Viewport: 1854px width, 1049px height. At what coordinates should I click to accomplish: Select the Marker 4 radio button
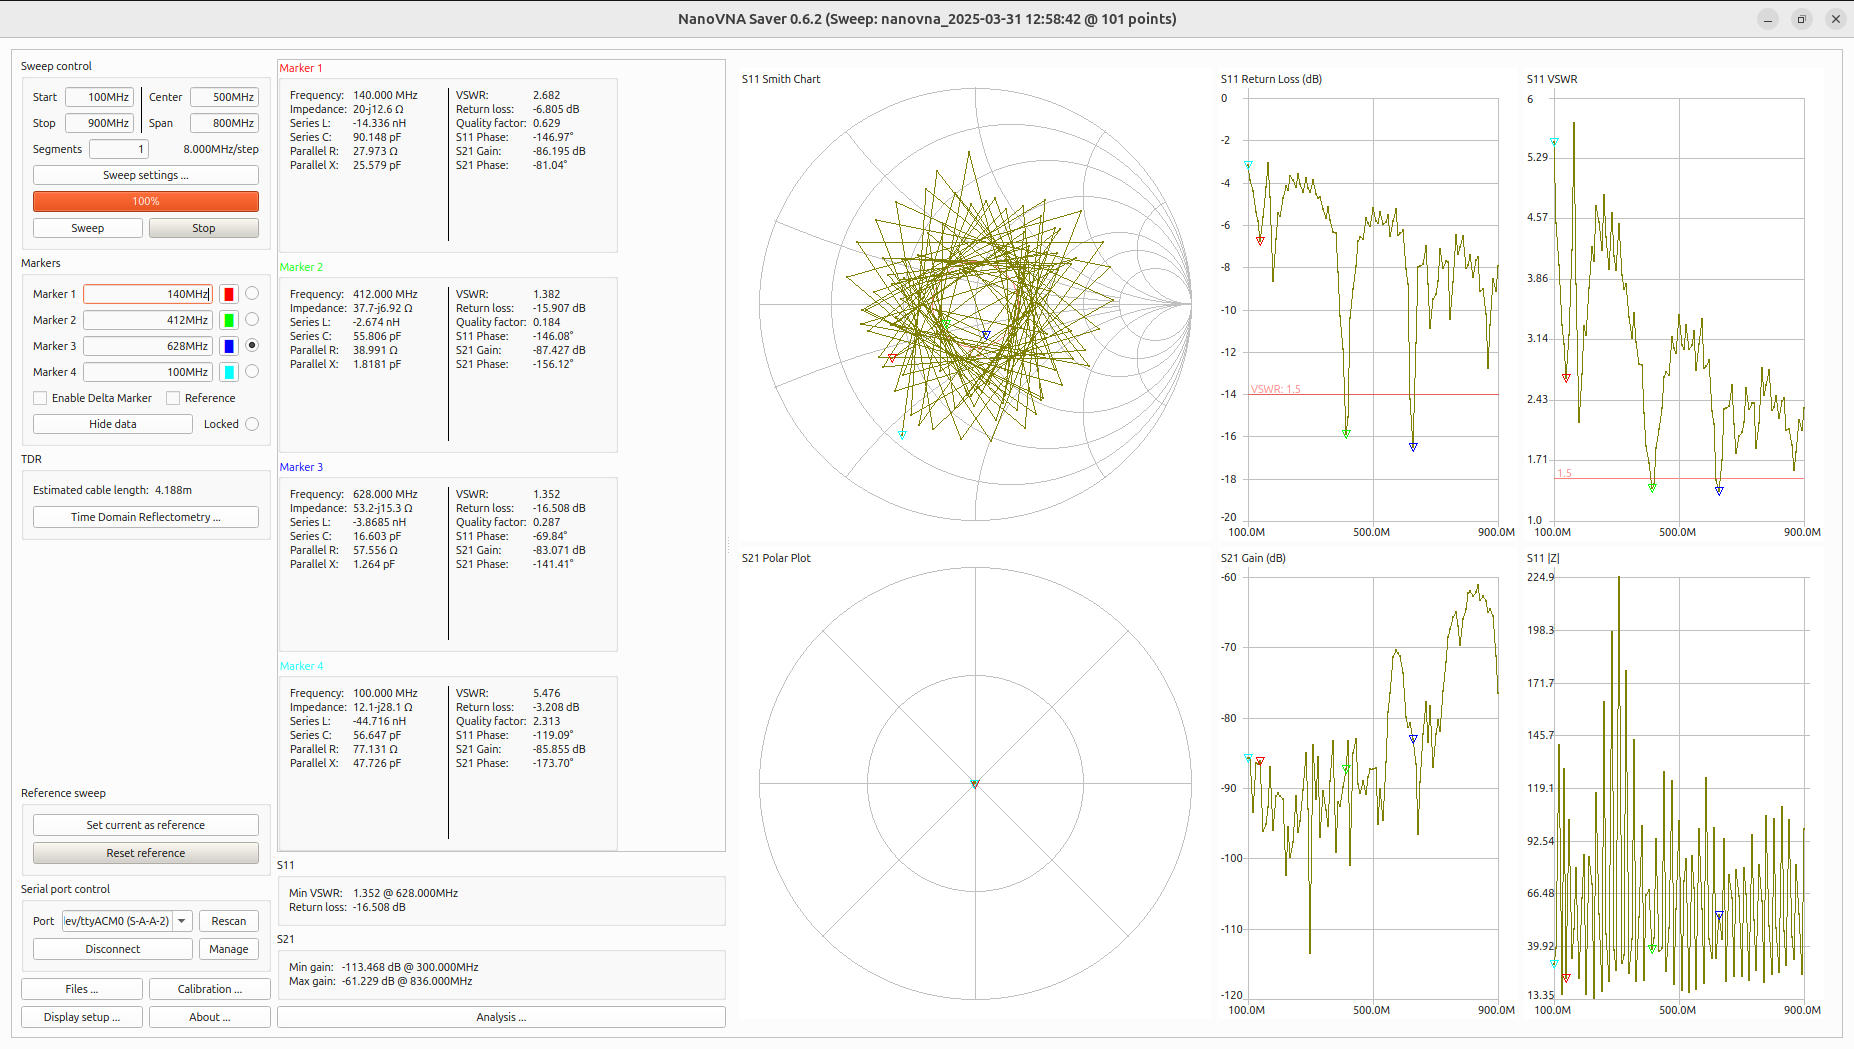(252, 371)
